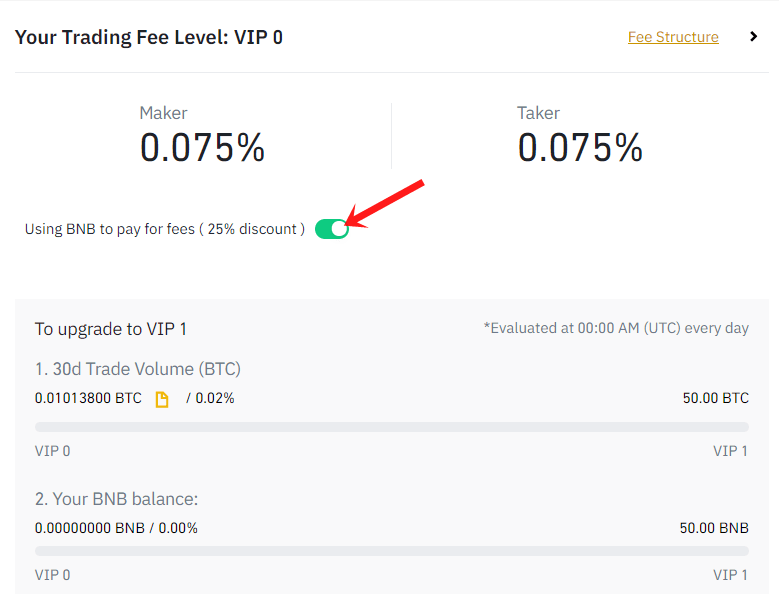This screenshot has width=779, height=594.
Task: Click the 30d Trade Volume progress bar
Action: [391, 427]
